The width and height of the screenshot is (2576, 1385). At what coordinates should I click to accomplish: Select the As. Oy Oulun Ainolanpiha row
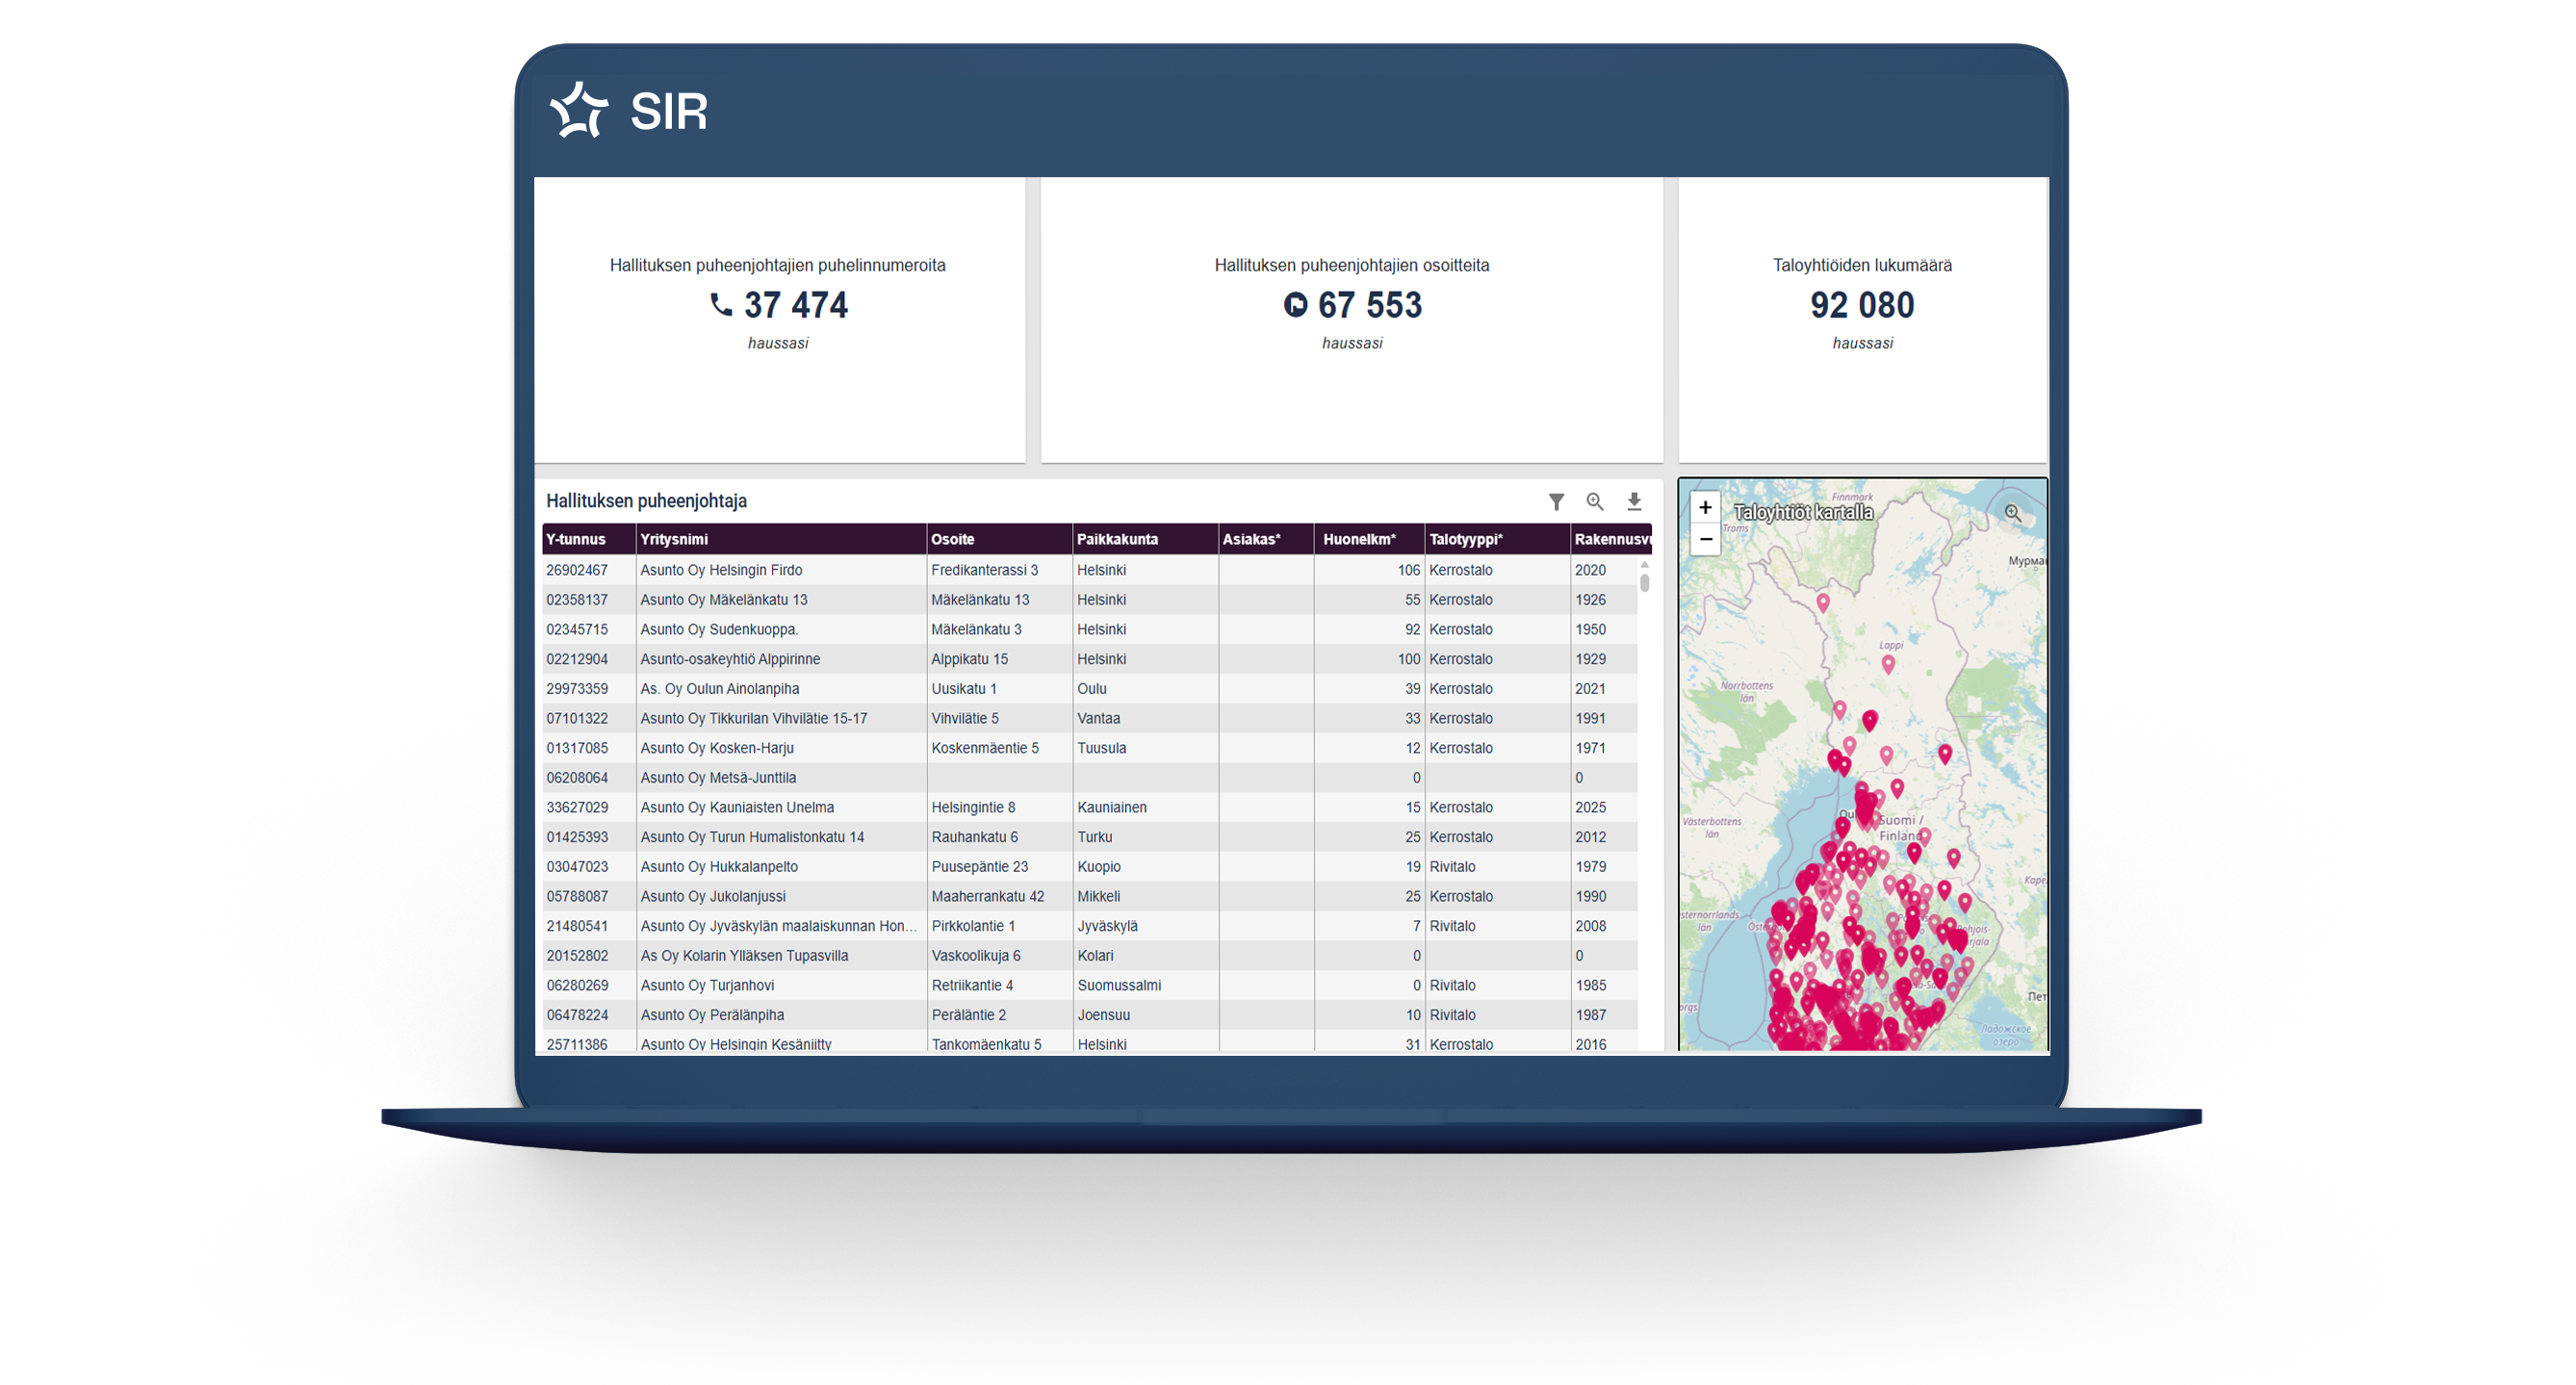719,689
